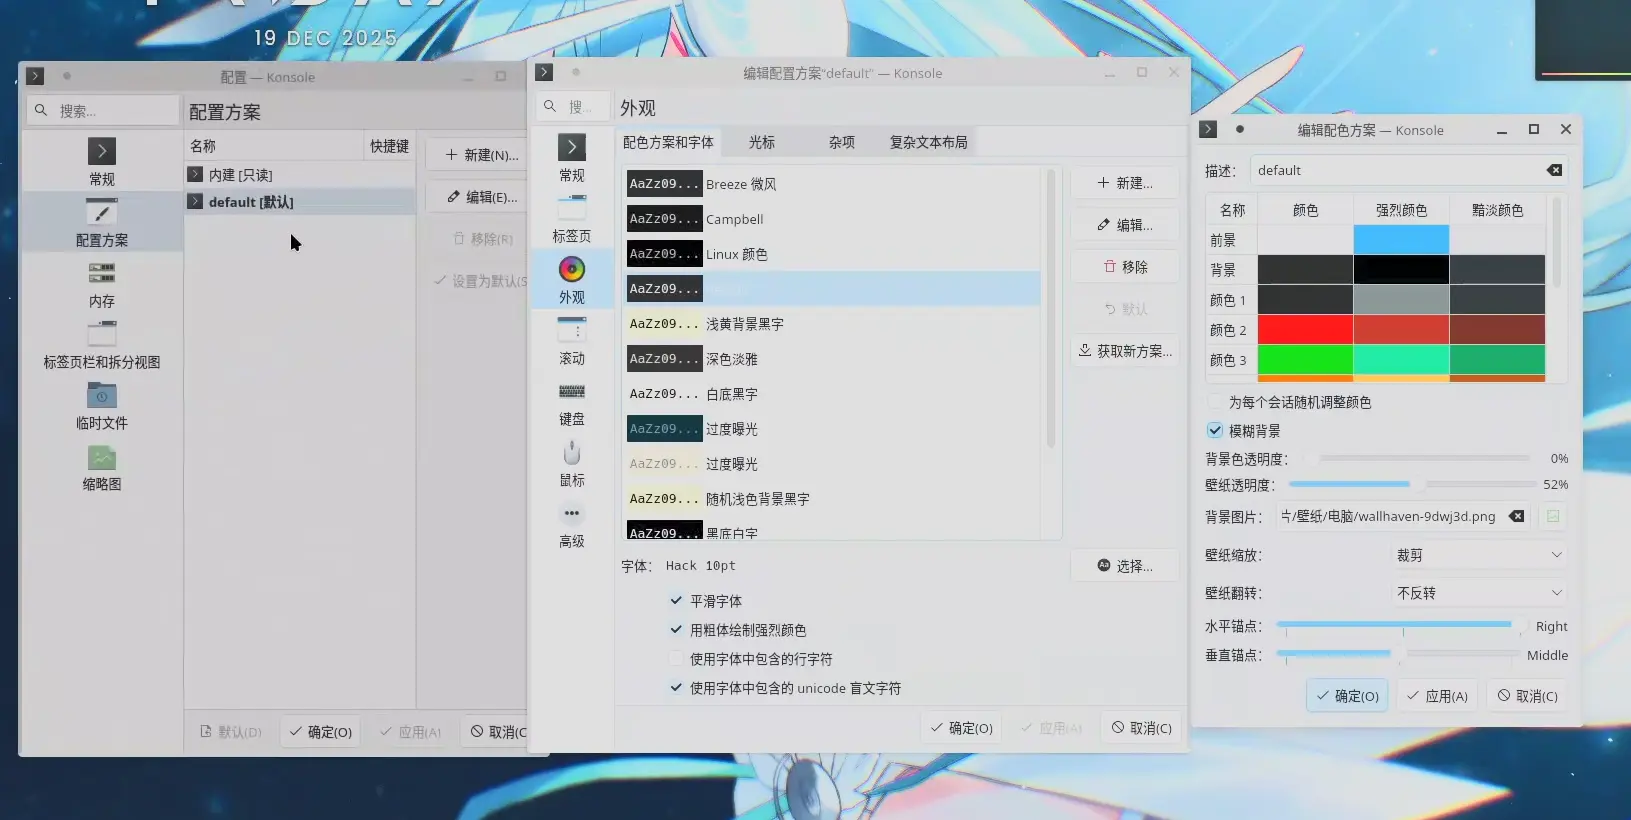Click 新建(N)... in 配置方案 window

pyautogui.click(x=482, y=155)
